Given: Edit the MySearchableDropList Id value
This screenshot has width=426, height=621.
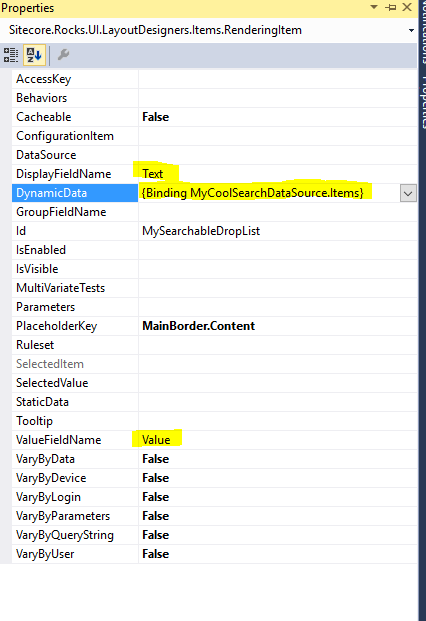Looking at the screenshot, I should (x=201, y=231).
